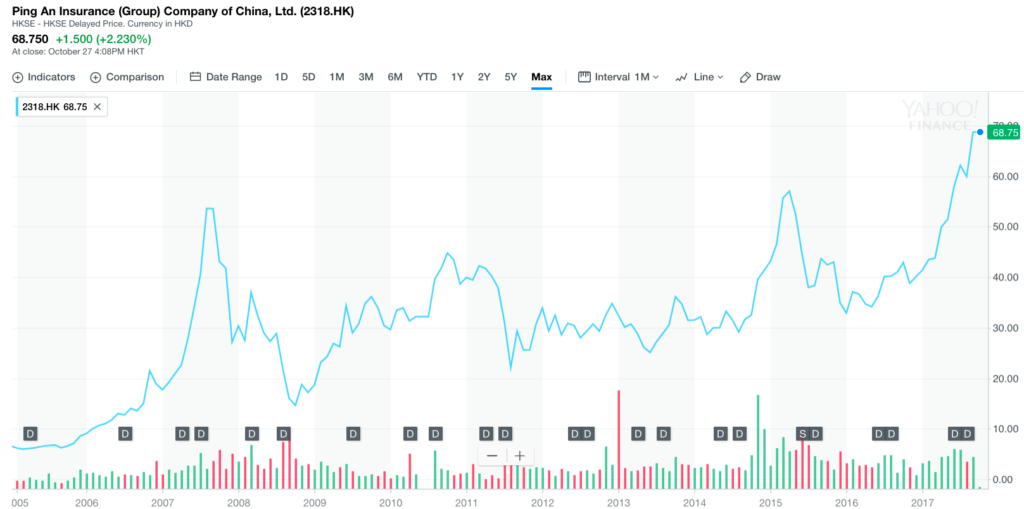Image resolution: width=1024 pixels, height=509 pixels.
Task: Click the blue endpoint dot on price line
Action: [980, 132]
